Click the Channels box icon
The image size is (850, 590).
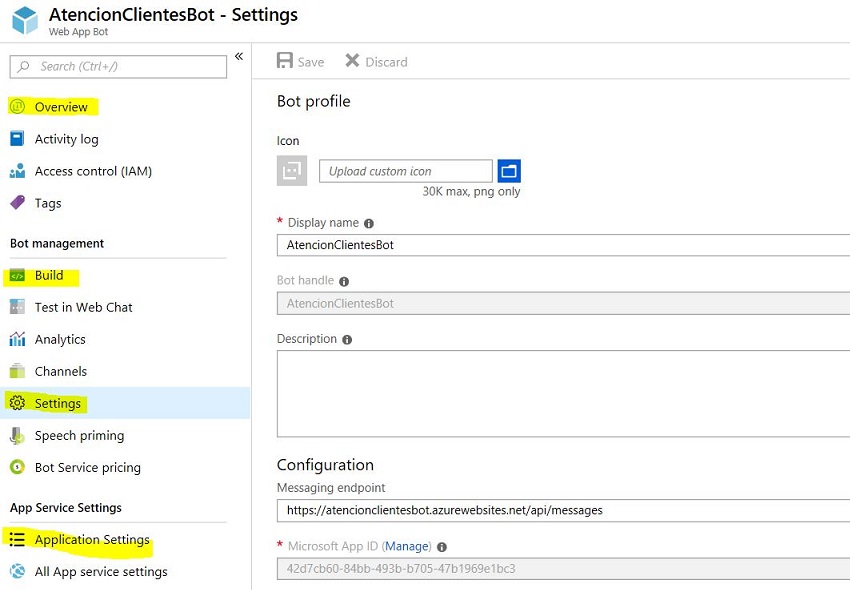(x=17, y=370)
